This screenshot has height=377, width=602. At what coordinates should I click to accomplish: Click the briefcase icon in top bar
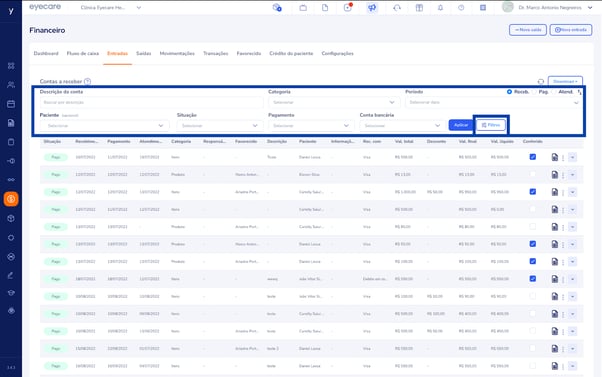pyautogui.click(x=303, y=8)
